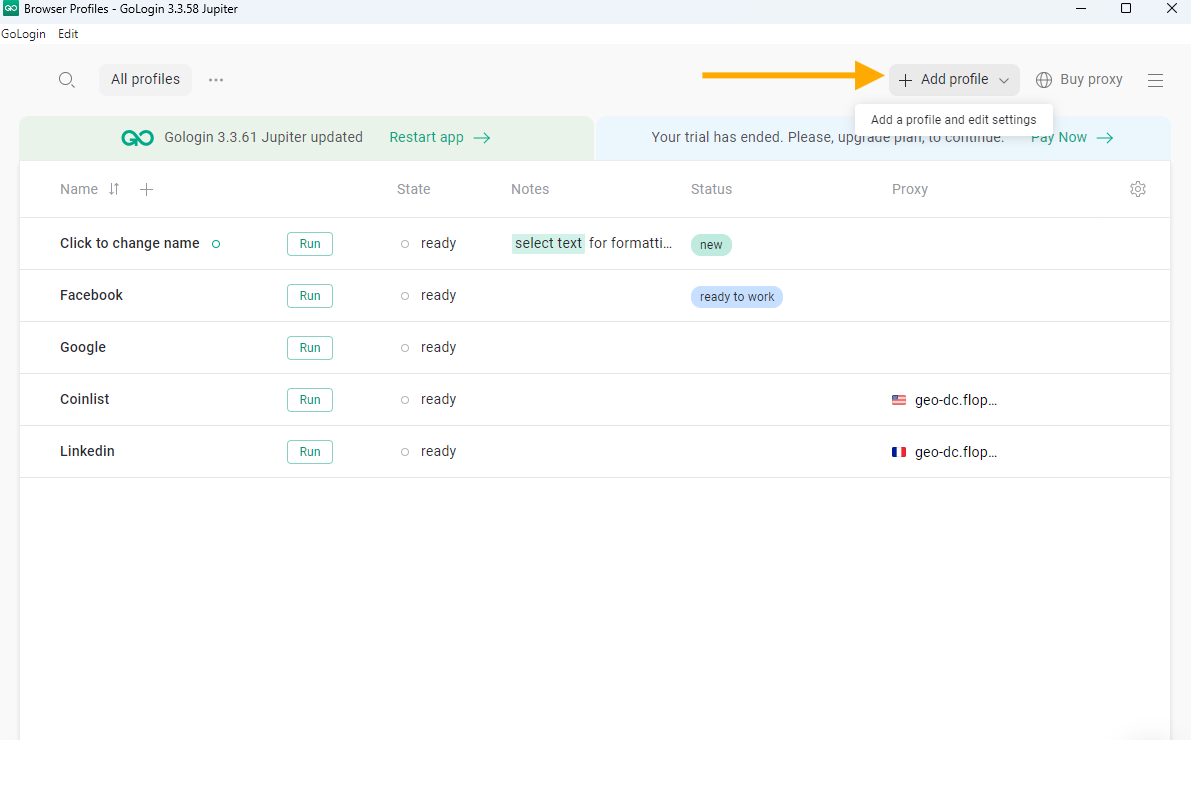The image size is (1191, 805).
Task: Click the US flag in Coinlist proxy
Action: click(x=899, y=399)
